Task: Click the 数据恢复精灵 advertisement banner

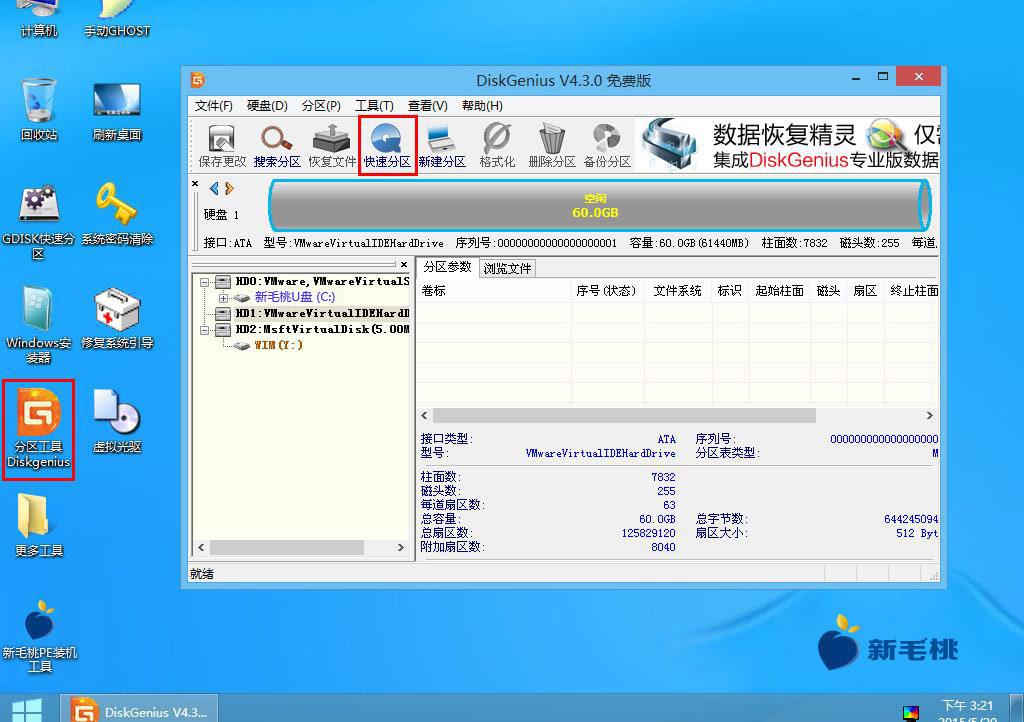Action: (788, 145)
